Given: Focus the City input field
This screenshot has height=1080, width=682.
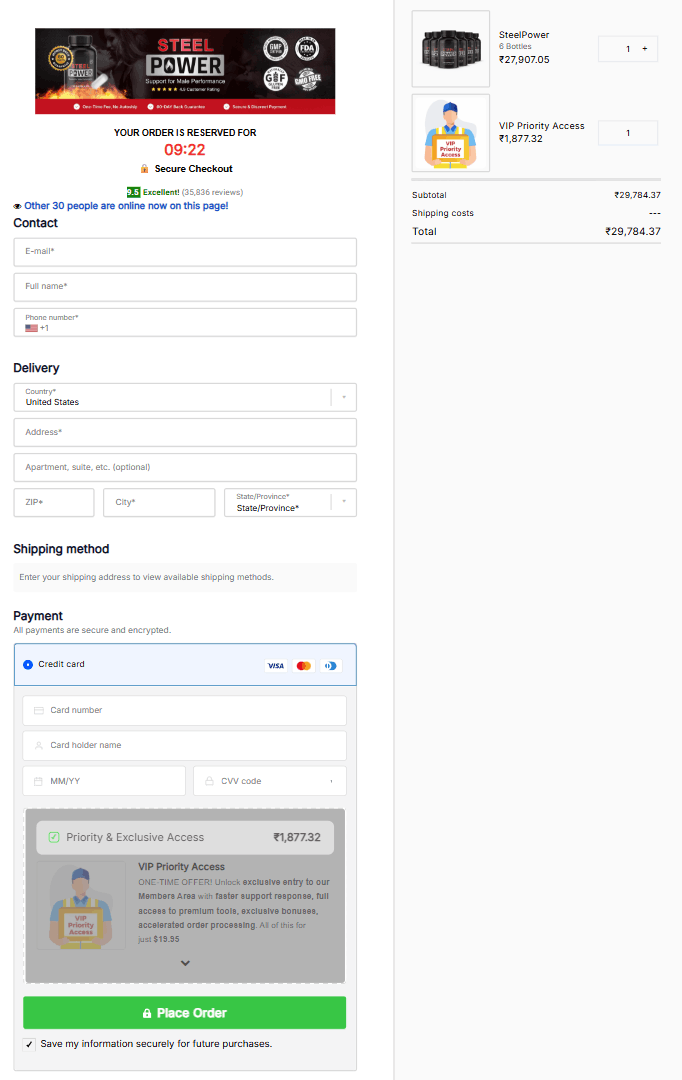Looking at the screenshot, I should (x=159, y=503).
